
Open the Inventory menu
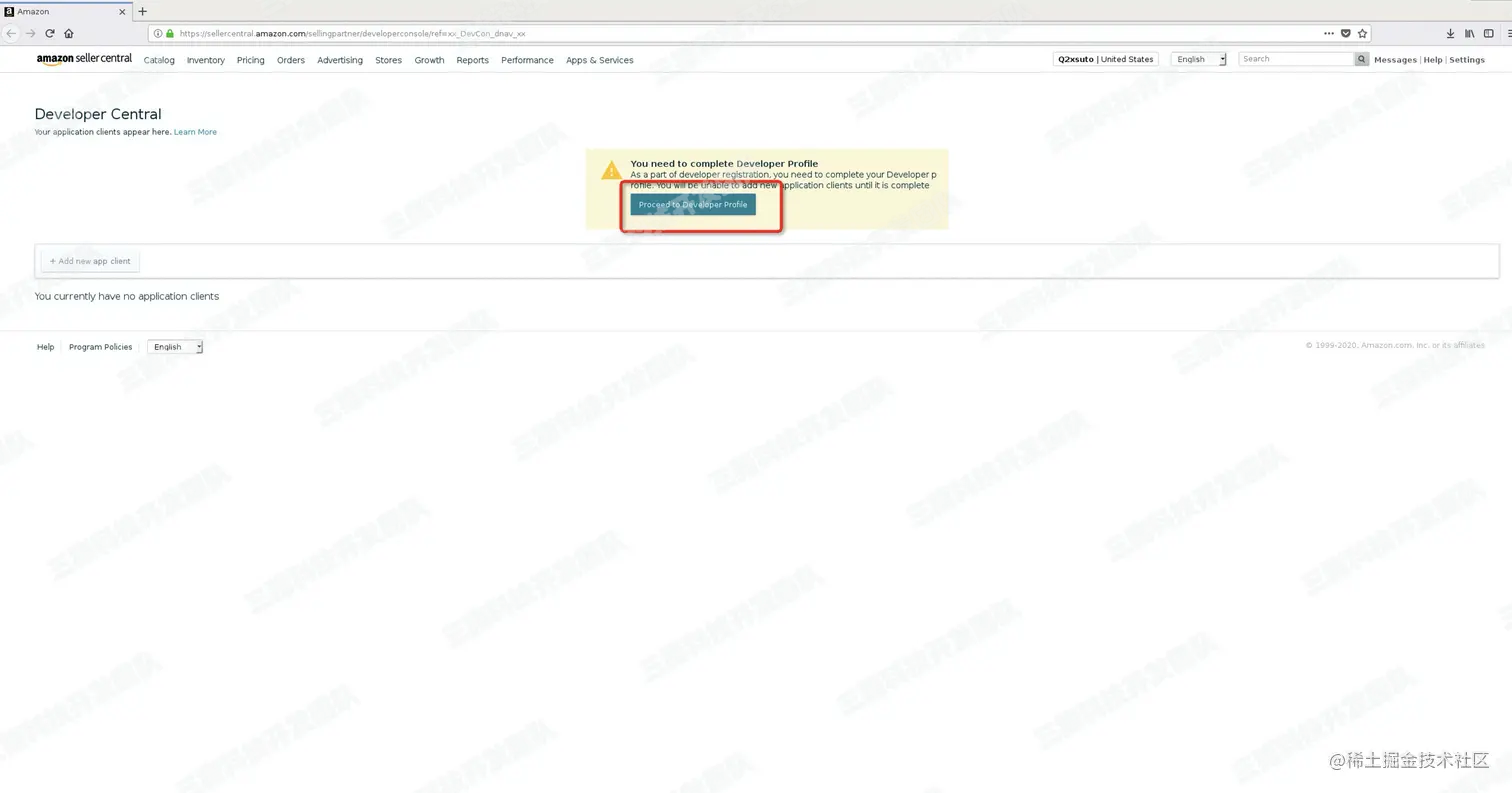click(x=205, y=60)
